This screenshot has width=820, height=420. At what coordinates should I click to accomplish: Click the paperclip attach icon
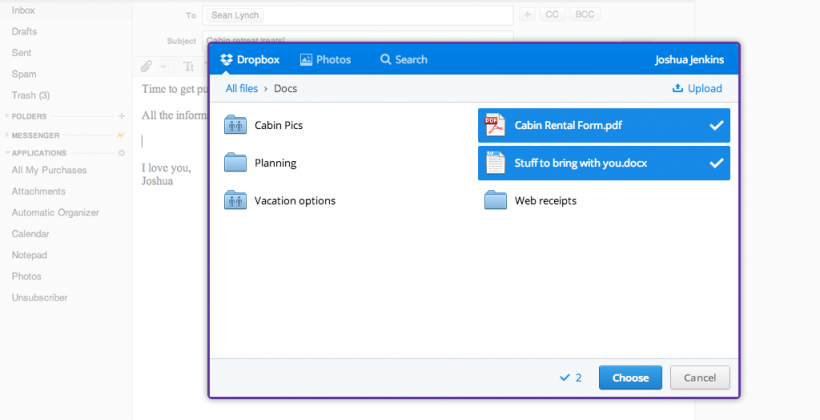coord(146,66)
